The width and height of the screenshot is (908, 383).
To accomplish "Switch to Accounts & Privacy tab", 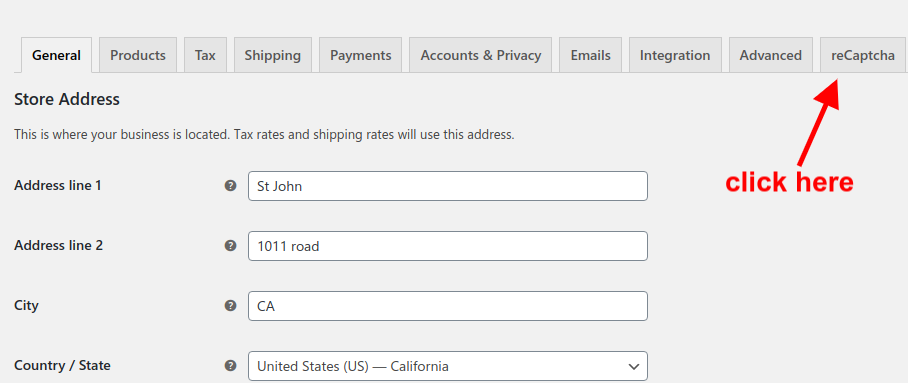I will point(481,56).
